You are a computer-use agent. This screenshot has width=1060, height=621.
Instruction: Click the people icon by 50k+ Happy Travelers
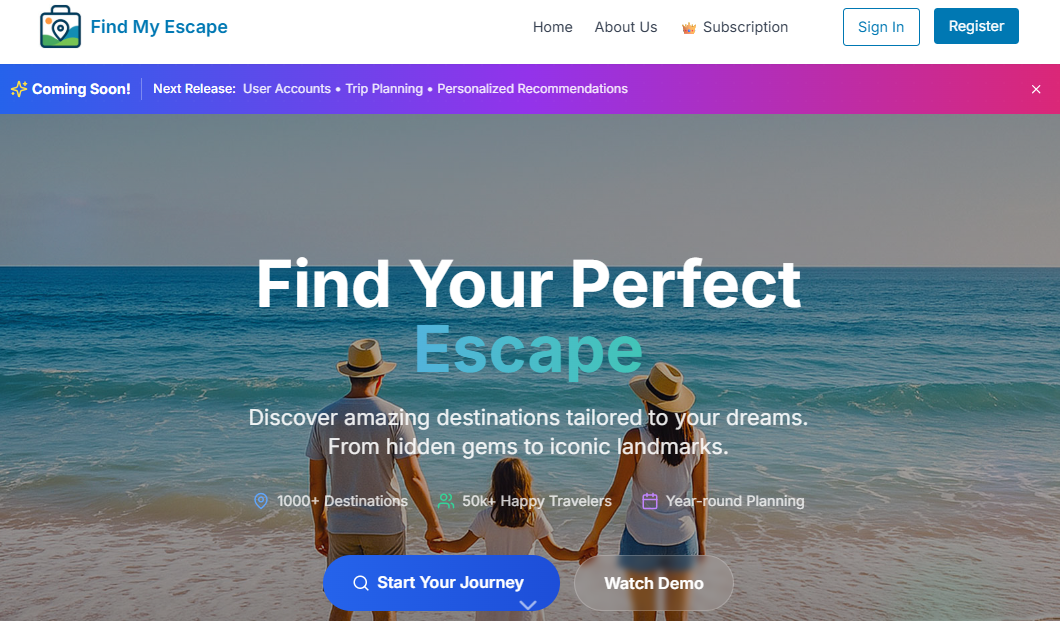tap(445, 501)
